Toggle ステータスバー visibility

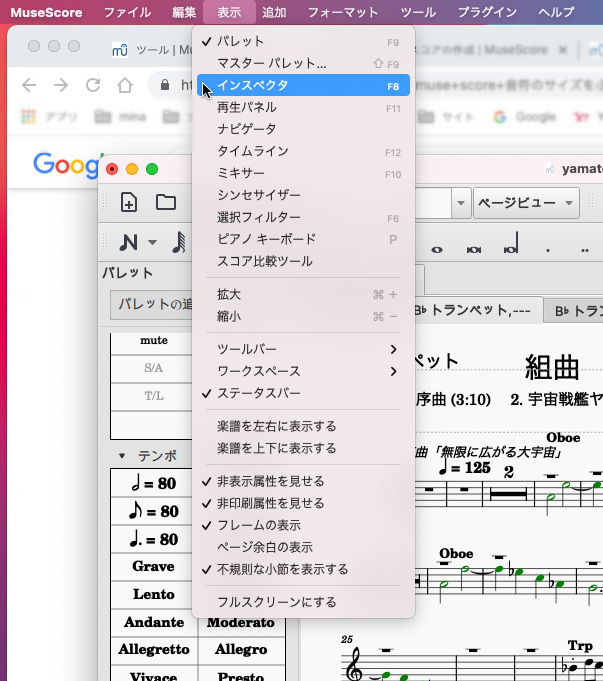pyautogui.click(x=258, y=393)
